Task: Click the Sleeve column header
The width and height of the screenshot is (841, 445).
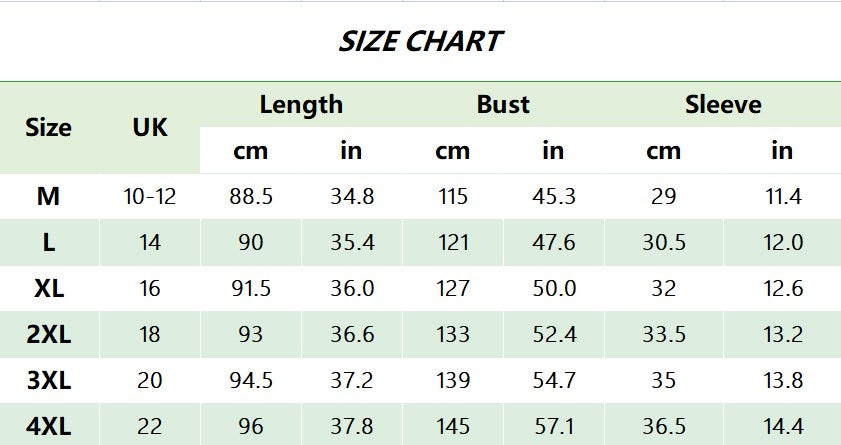Action: coord(723,104)
